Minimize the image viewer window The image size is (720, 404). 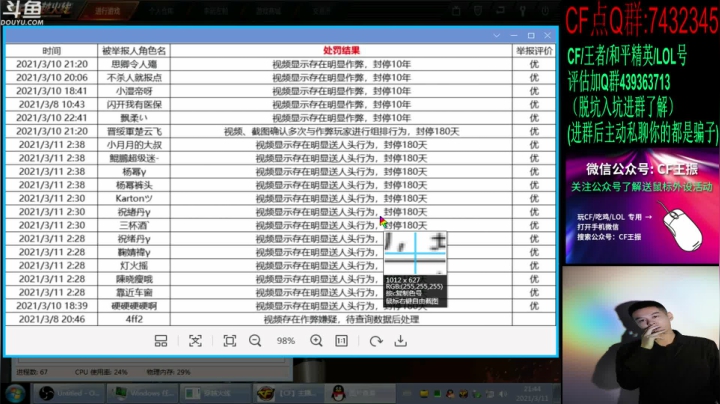(514, 35)
